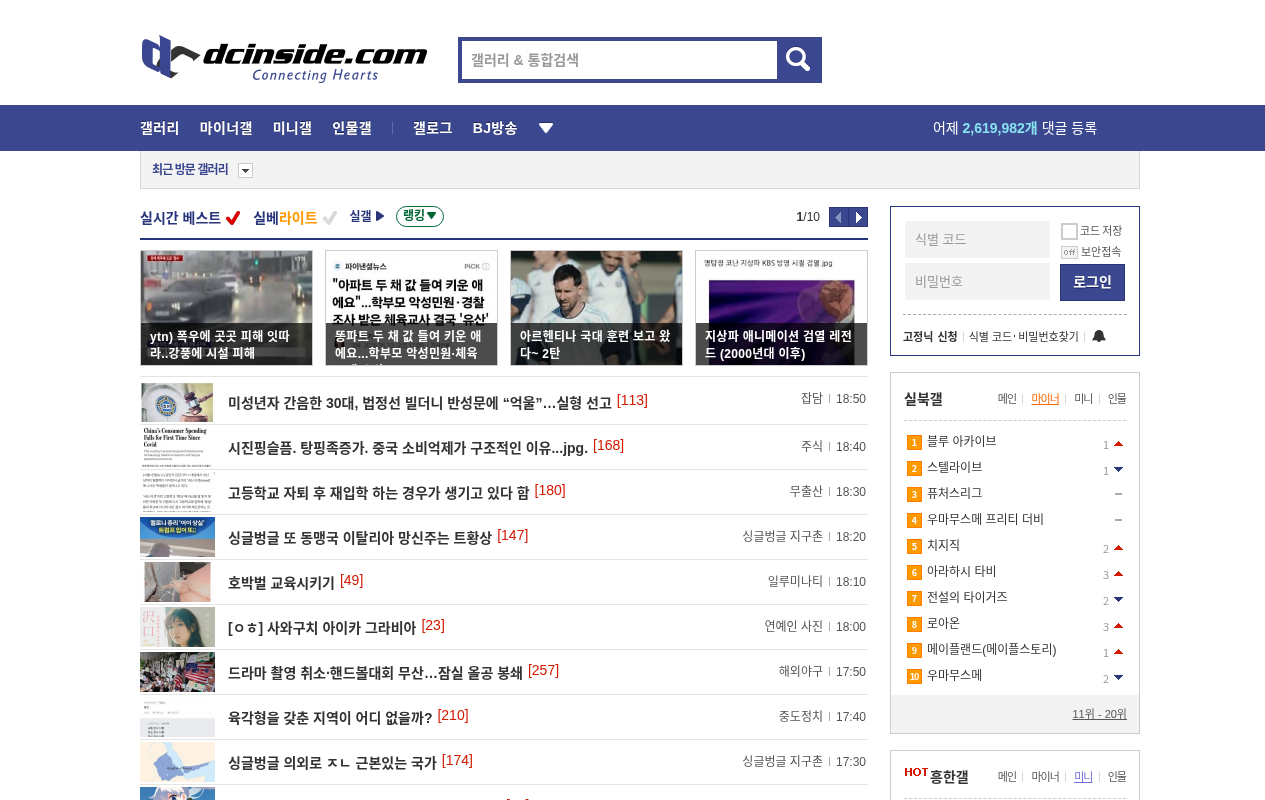Viewport: 1265px width, 800px height.
Task: Click the red check mark next to 실시간 베스트
Action: (233, 218)
